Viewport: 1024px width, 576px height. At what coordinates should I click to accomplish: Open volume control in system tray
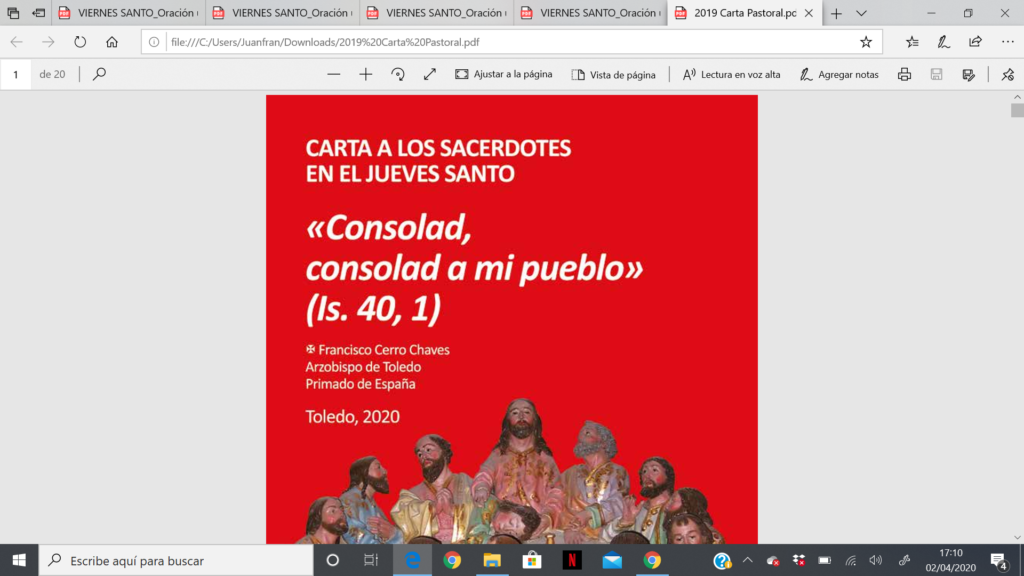coord(876,560)
